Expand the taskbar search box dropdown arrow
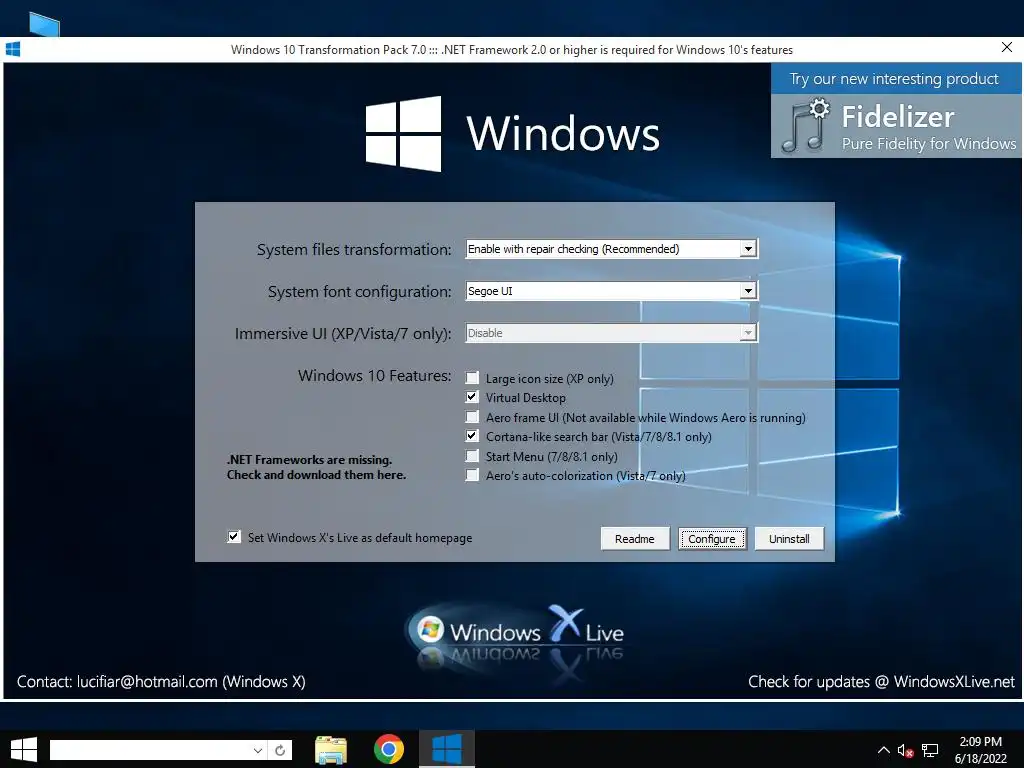1024x768 pixels. [258, 750]
